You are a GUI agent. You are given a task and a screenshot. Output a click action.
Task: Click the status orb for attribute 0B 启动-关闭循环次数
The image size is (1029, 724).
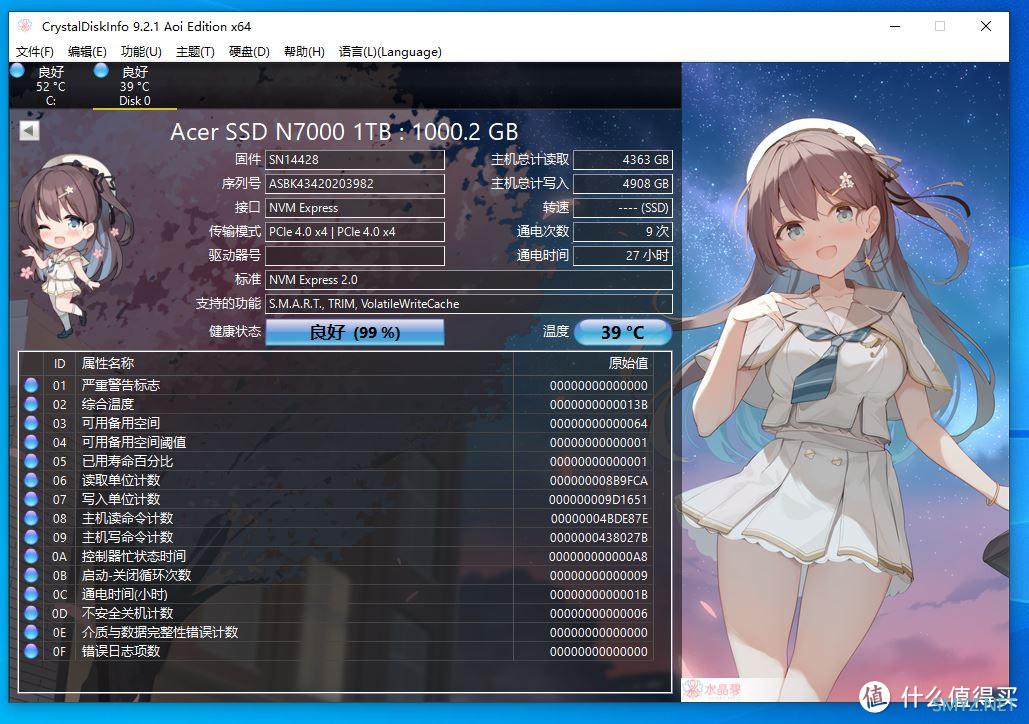click(x=31, y=575)
